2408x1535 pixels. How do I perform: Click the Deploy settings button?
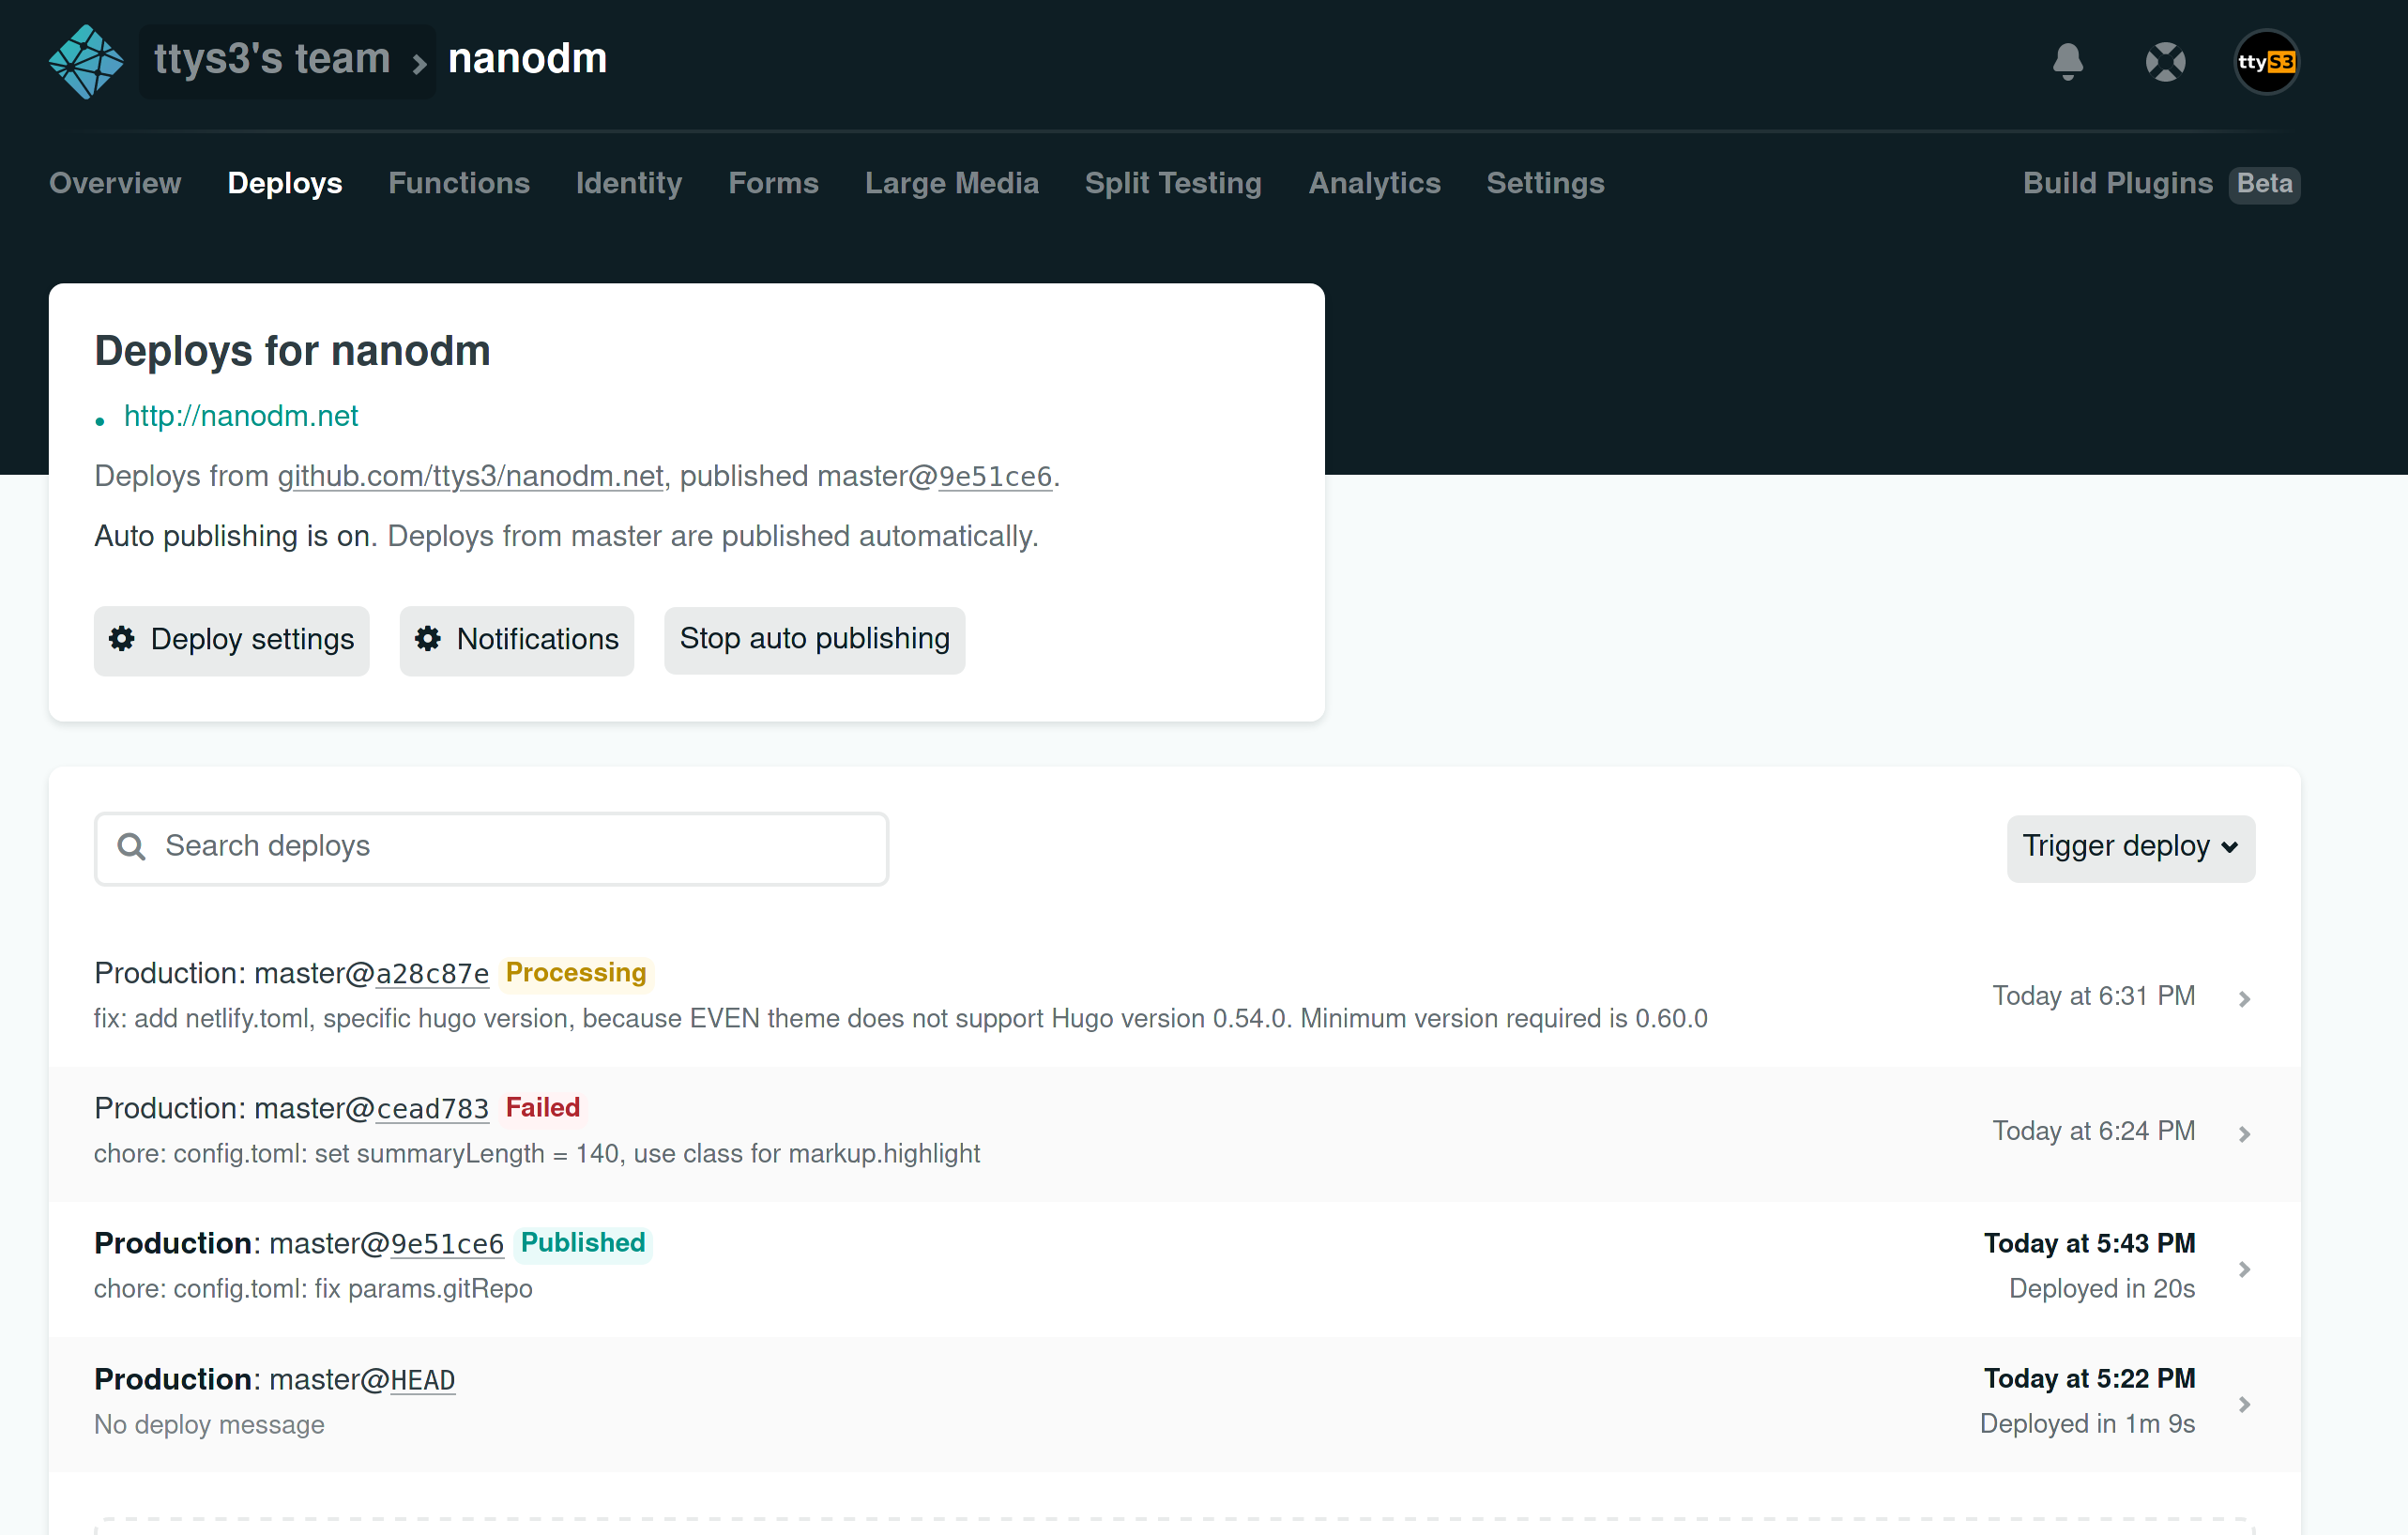coord(232,640)
